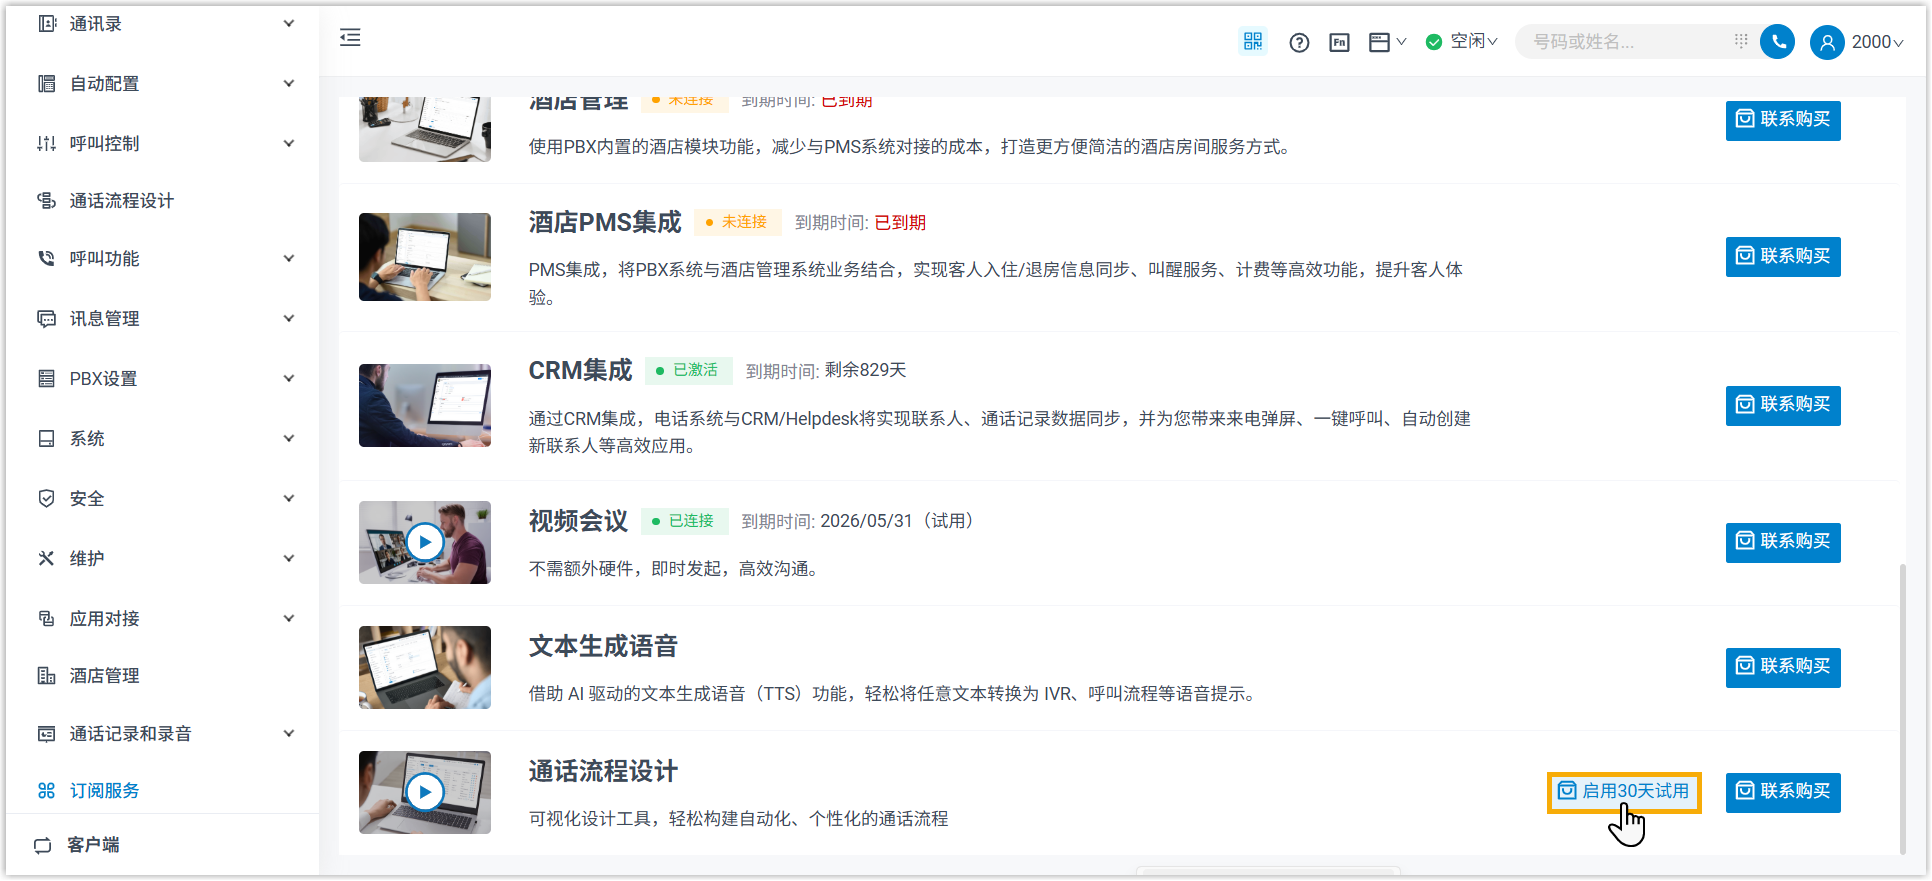The image size is (1932, 881).
Task: Open the 空闲 presence status dropdown
Action: click(1461, 41)
